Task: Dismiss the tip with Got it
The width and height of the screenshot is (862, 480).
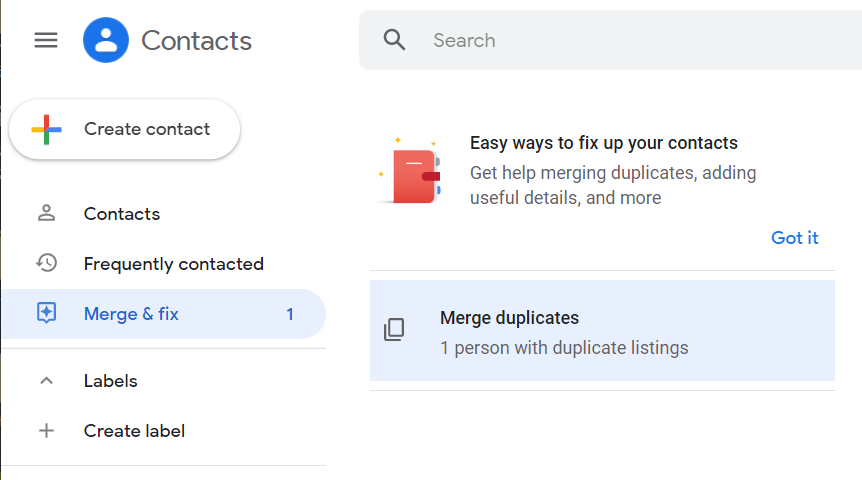Action: click(794, 238)
